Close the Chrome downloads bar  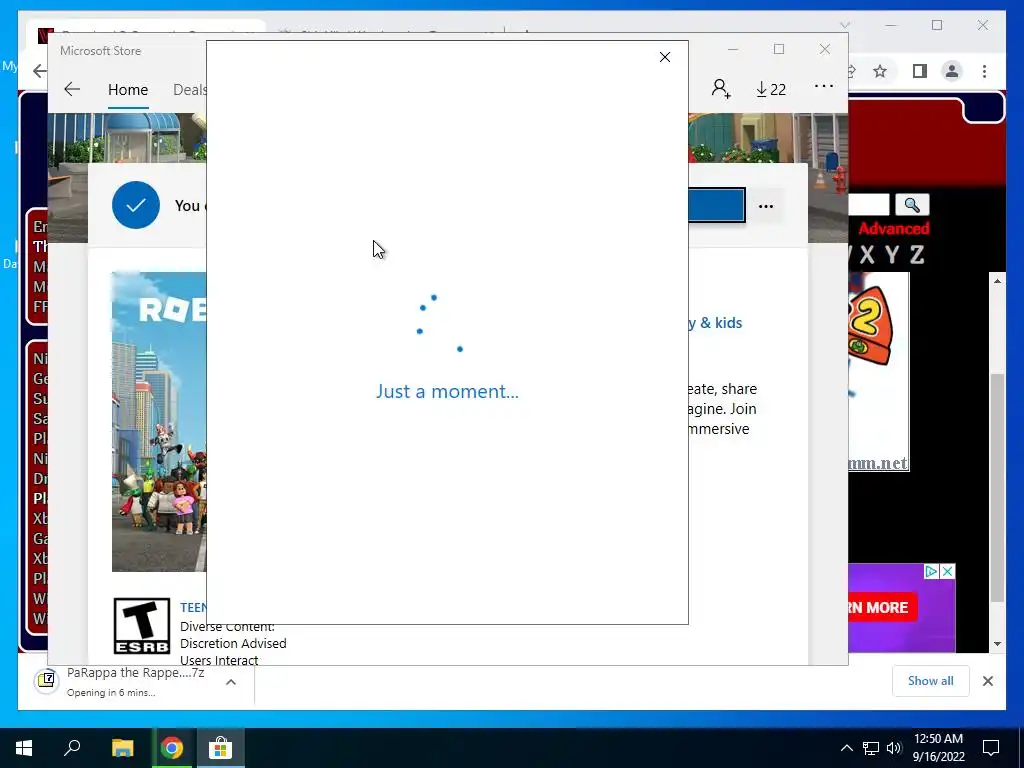coord(987,681)
